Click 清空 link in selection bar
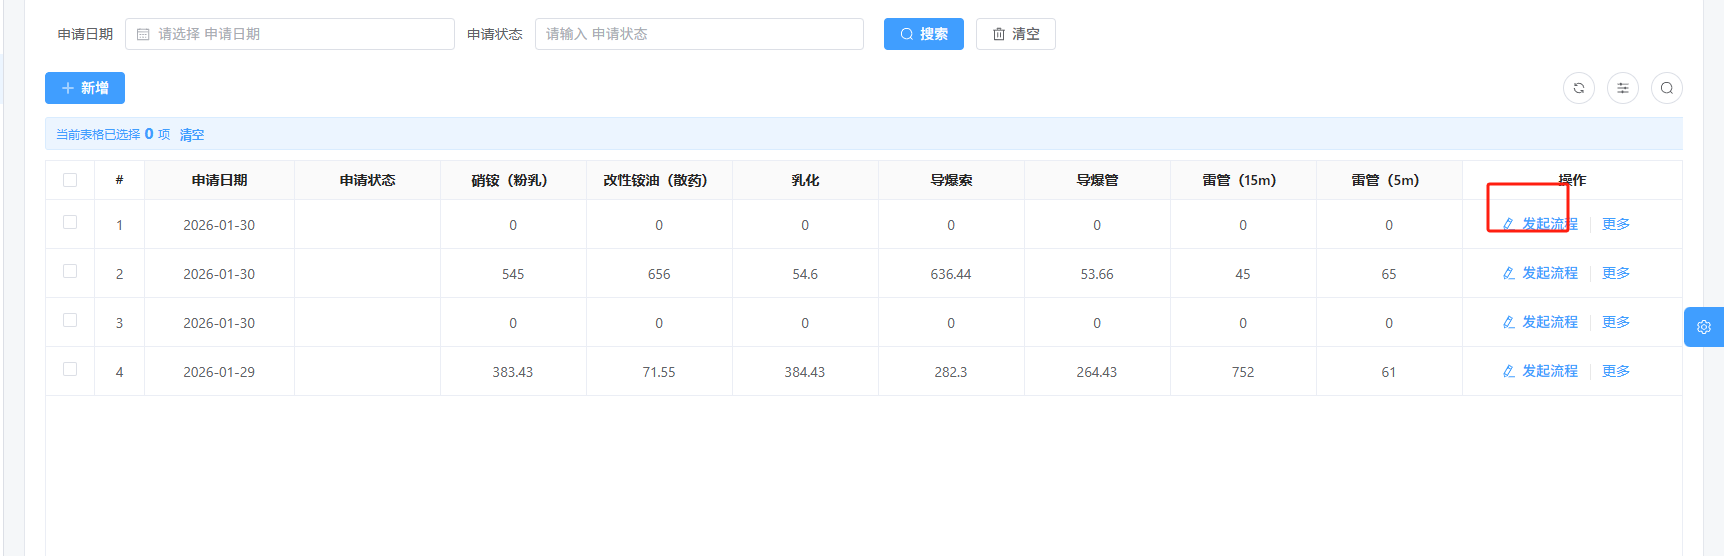Viewport: 1724px width, 556px height. [x=192, y=135]
